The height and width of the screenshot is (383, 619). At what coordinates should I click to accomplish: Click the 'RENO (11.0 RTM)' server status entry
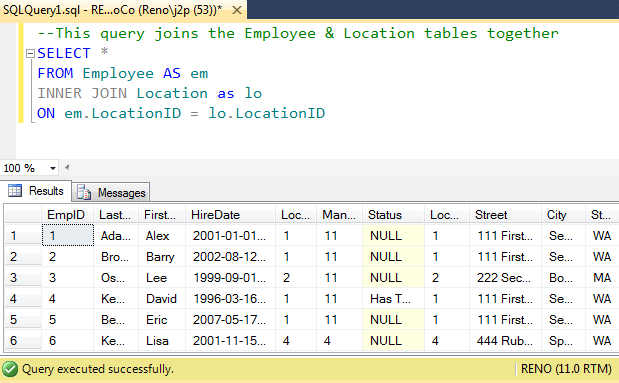[566, 369]
